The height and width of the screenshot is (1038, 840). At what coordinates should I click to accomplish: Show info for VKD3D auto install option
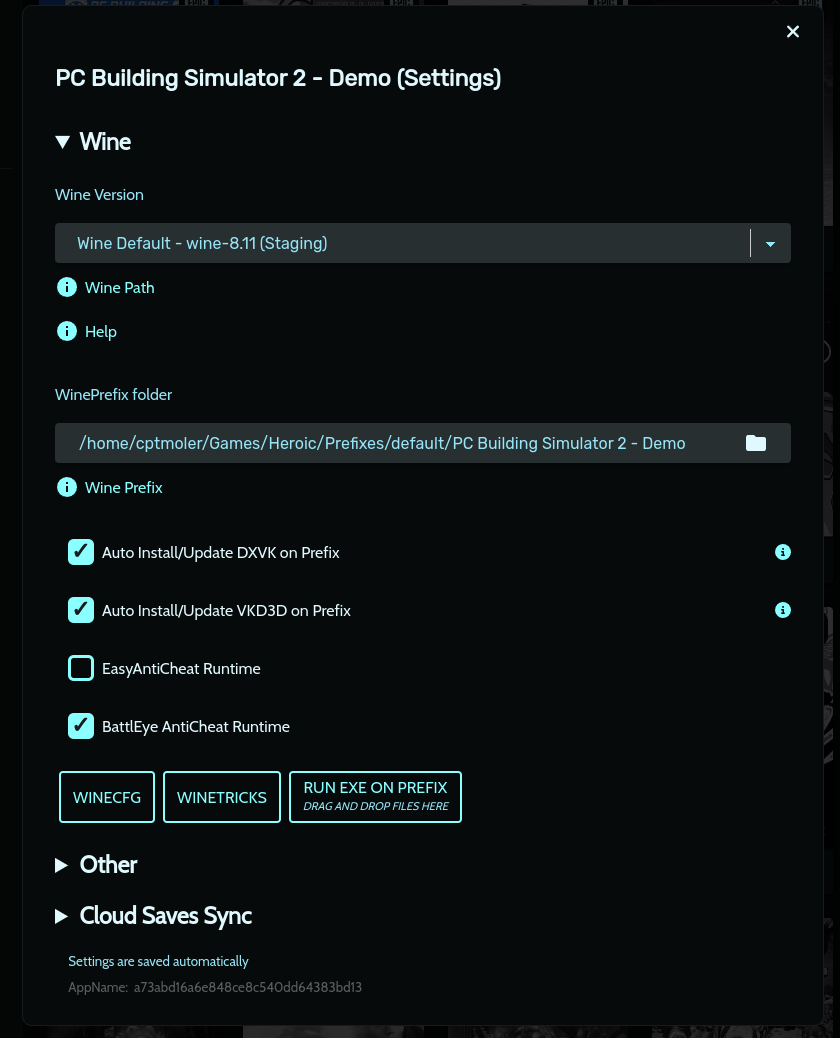(x=782, y=610)
